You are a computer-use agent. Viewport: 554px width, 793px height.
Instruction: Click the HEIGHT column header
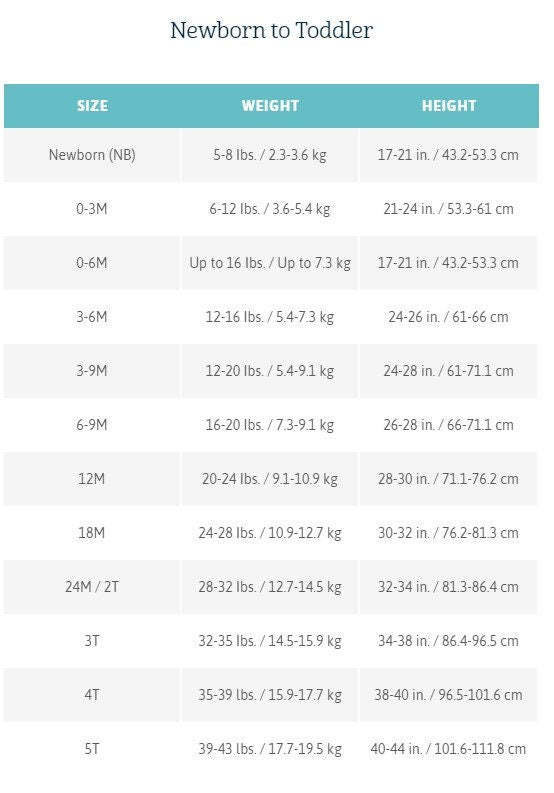(449, 106)
